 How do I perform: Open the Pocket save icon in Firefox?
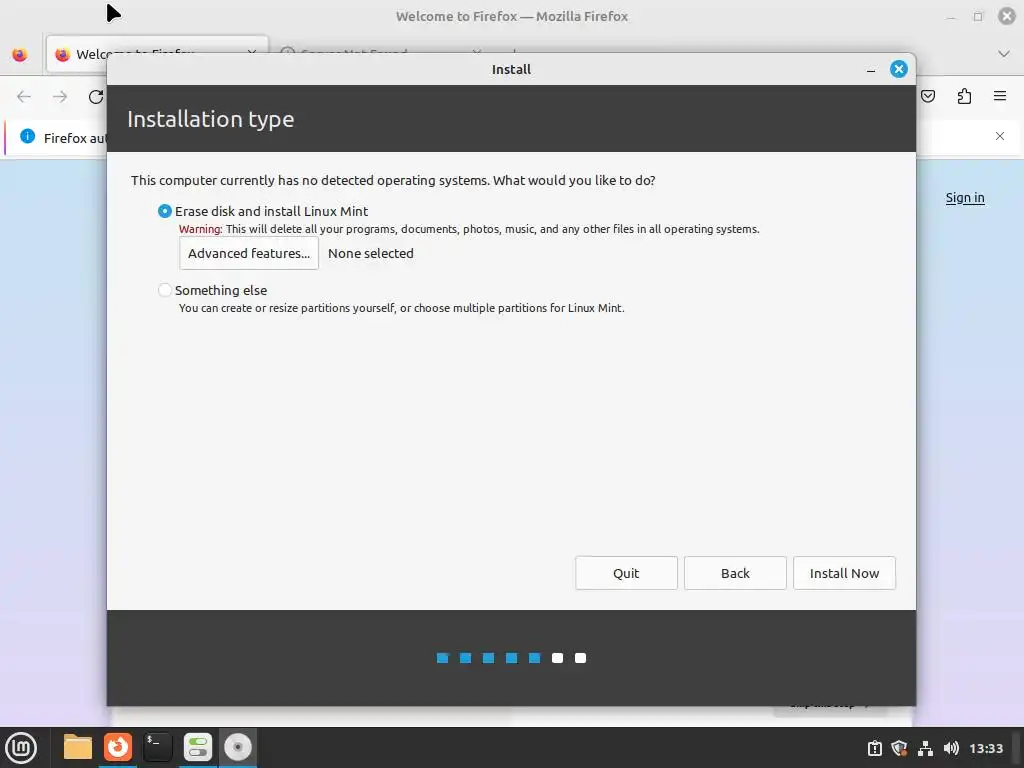tap(928, 97)
